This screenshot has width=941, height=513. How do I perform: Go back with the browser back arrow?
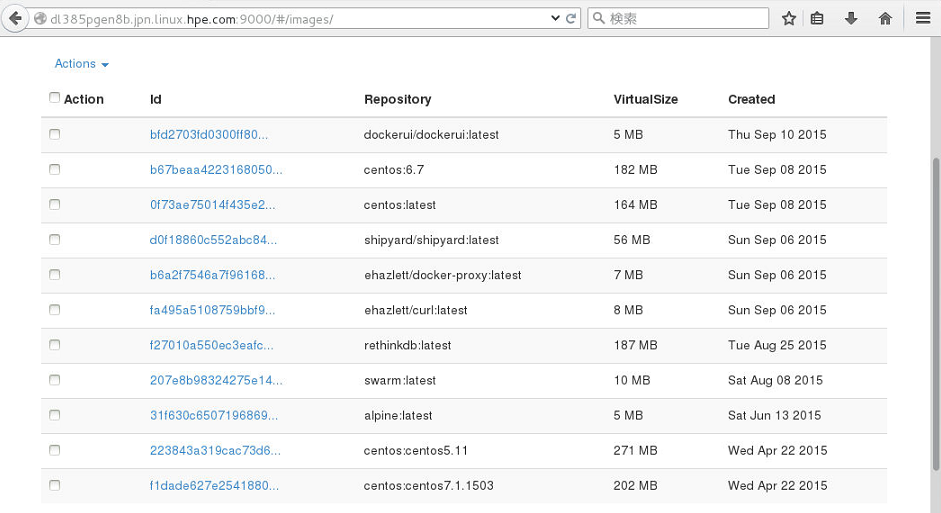point(14,19)
